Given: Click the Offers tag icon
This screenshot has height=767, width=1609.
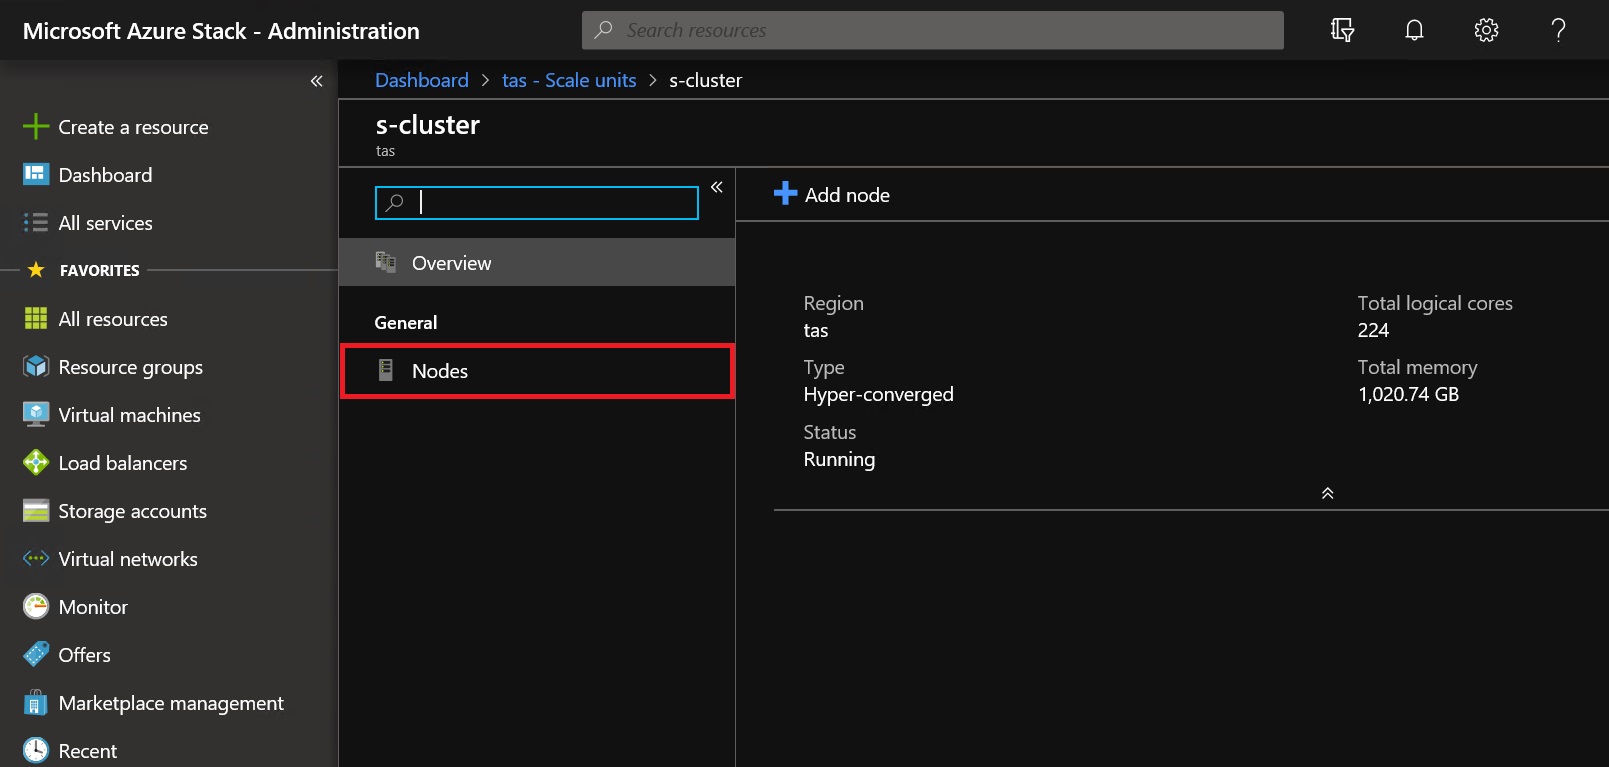Looking at the screenshot, I should pyautogui.click(x=36, y=655).
